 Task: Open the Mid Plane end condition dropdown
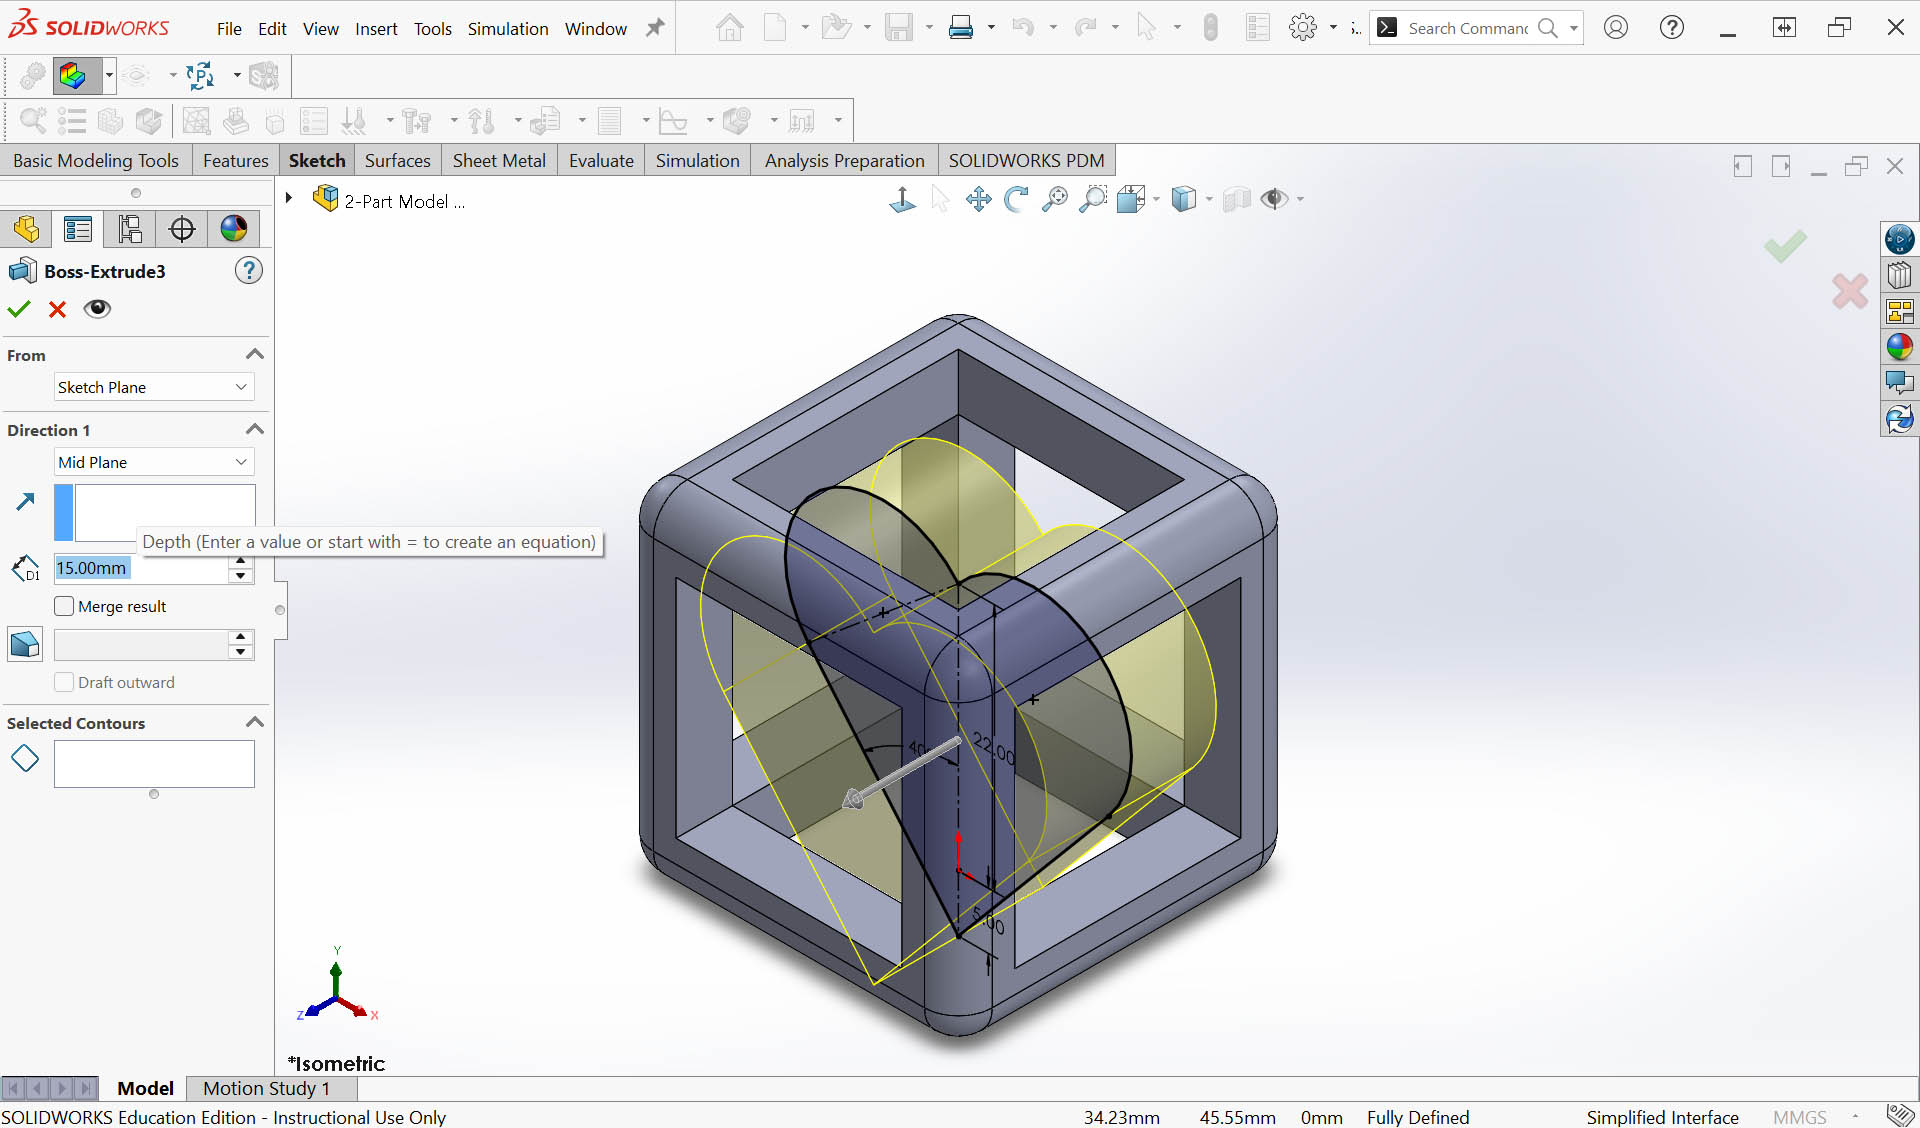tap(154, 462)
